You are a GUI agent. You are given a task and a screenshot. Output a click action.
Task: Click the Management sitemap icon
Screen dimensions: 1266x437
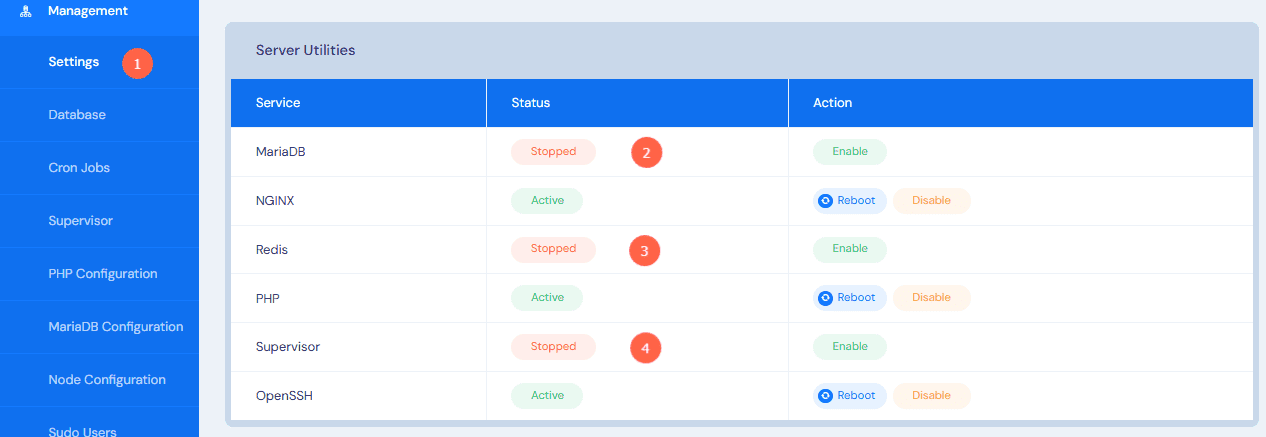(26, 12)
